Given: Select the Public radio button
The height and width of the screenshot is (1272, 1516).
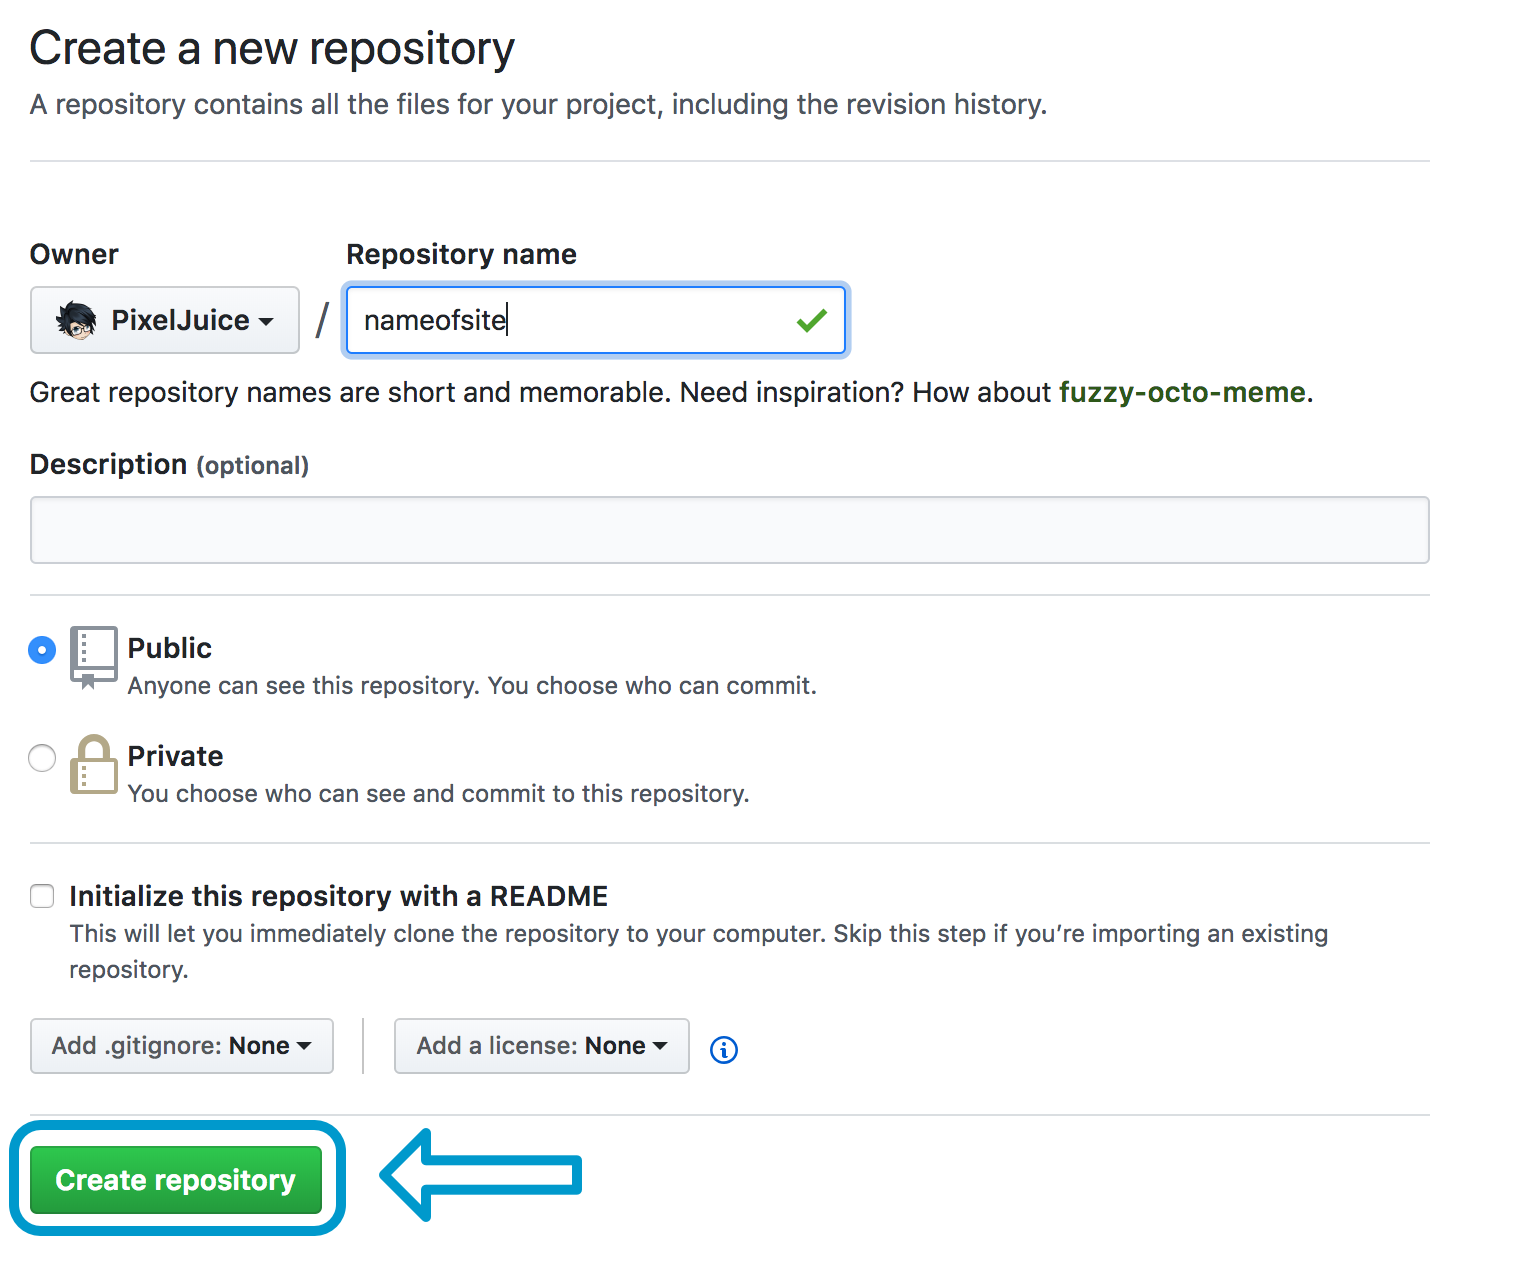Looking at the screenshot, I should 42,650.
